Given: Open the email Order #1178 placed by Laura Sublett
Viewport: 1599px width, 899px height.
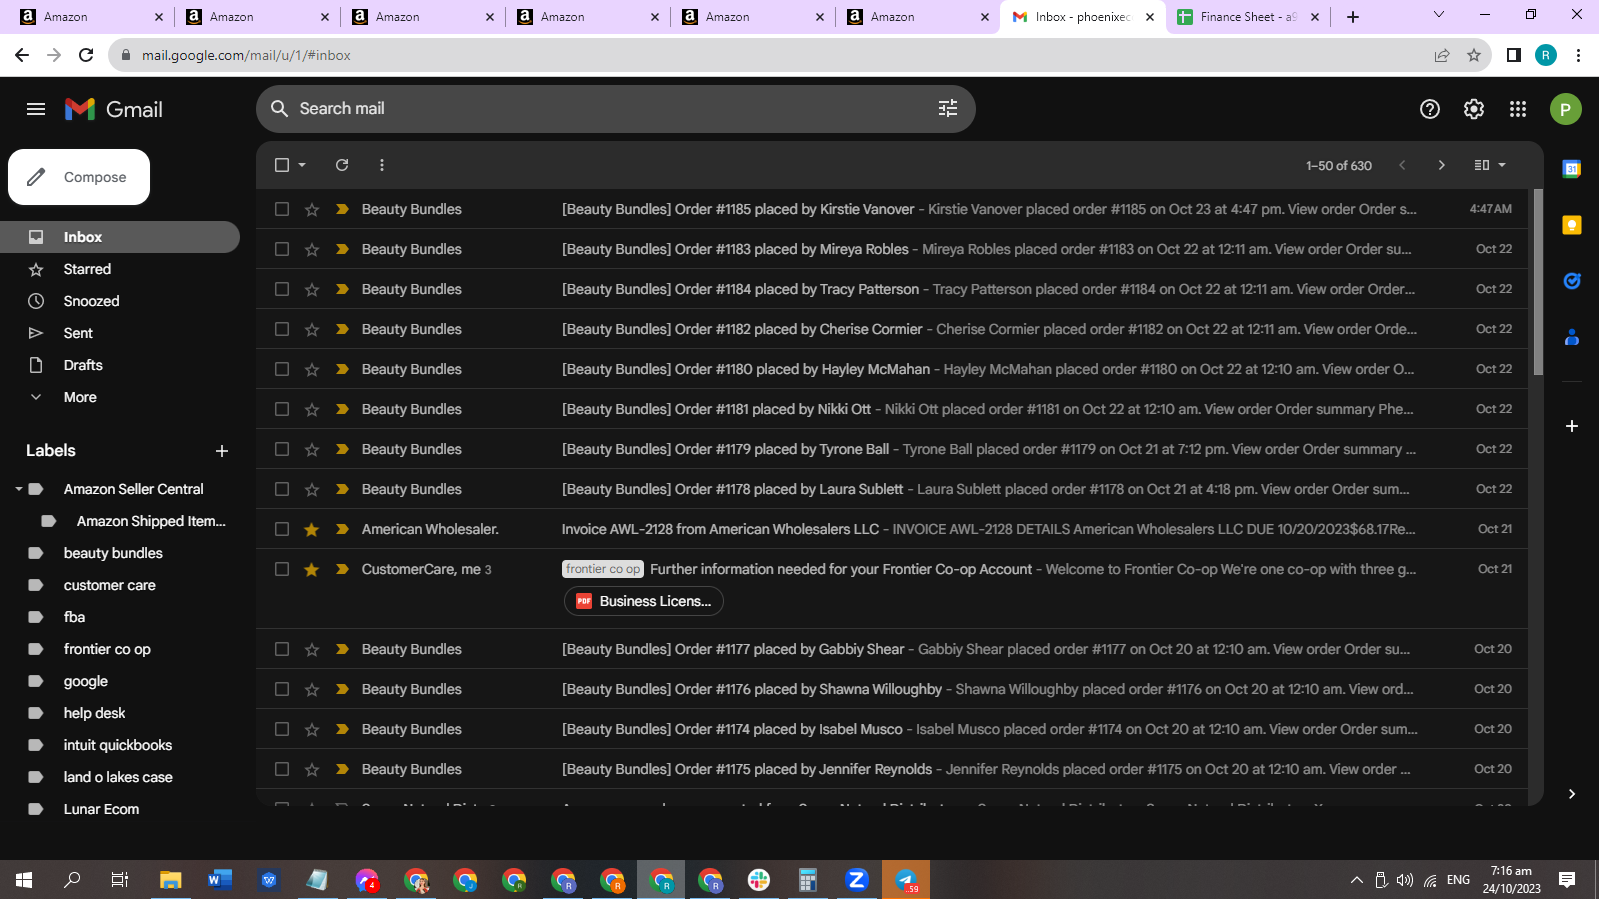Looking at the screenshot, I should tap(892, 489).
